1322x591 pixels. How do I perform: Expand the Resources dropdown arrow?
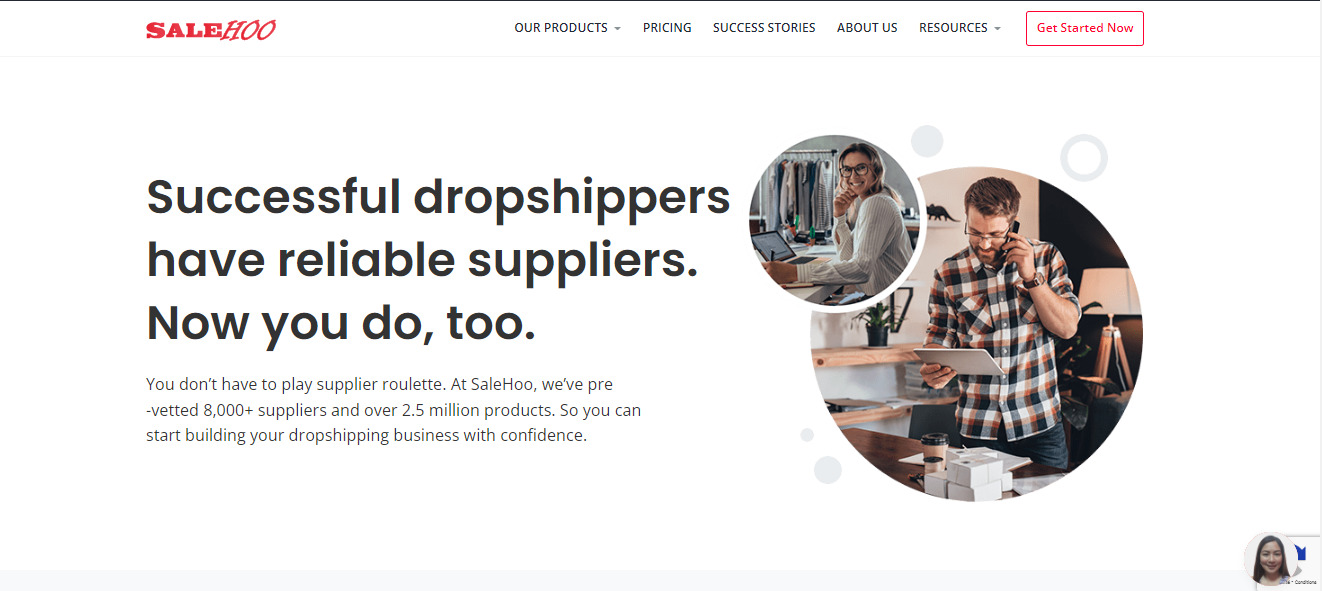(x=997, y=28)
